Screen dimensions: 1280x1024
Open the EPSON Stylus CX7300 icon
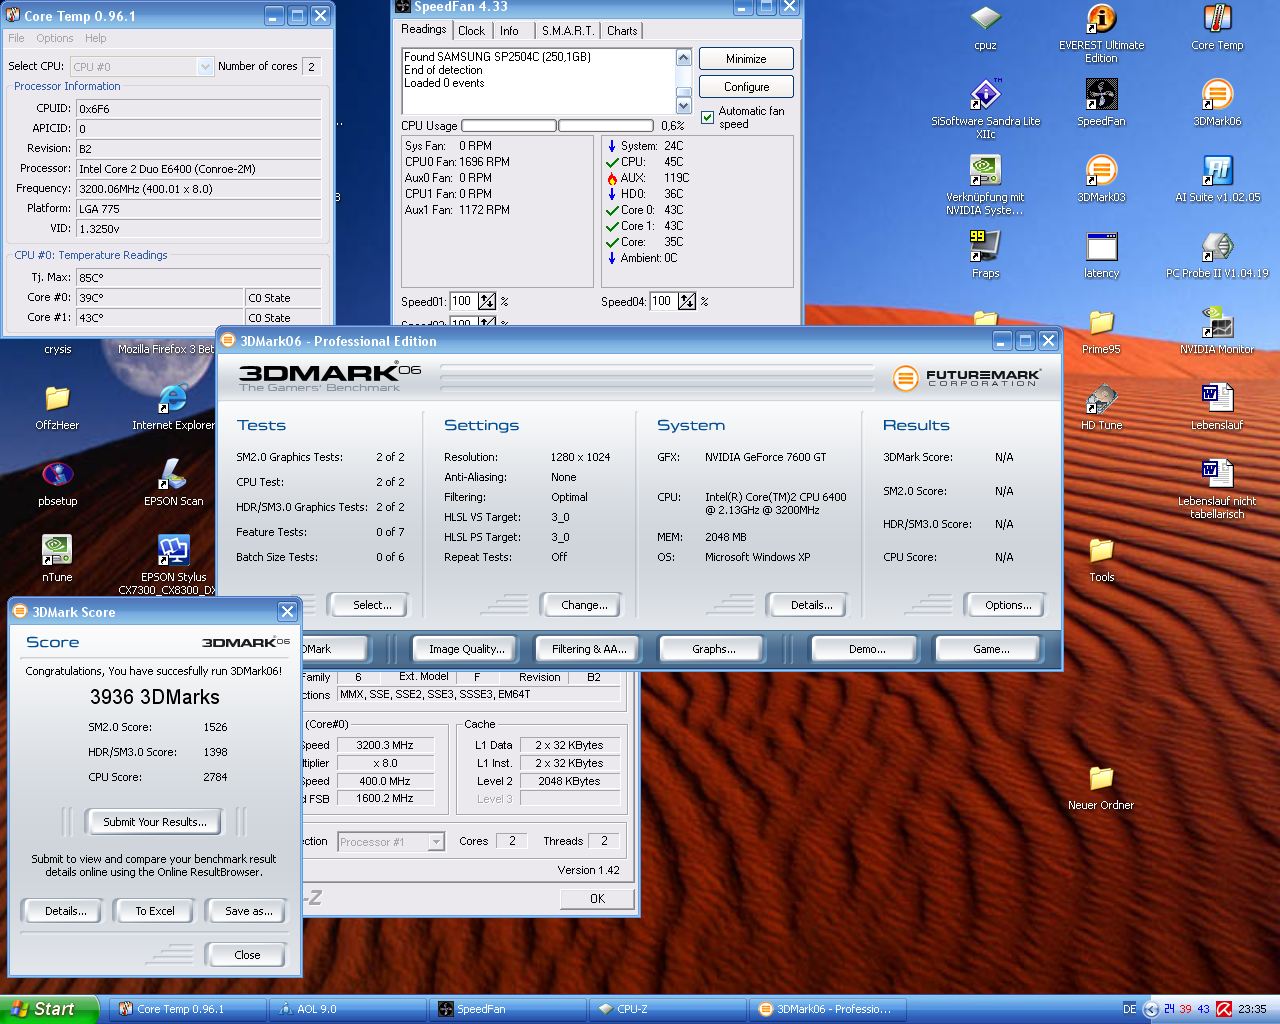[173, 565]
